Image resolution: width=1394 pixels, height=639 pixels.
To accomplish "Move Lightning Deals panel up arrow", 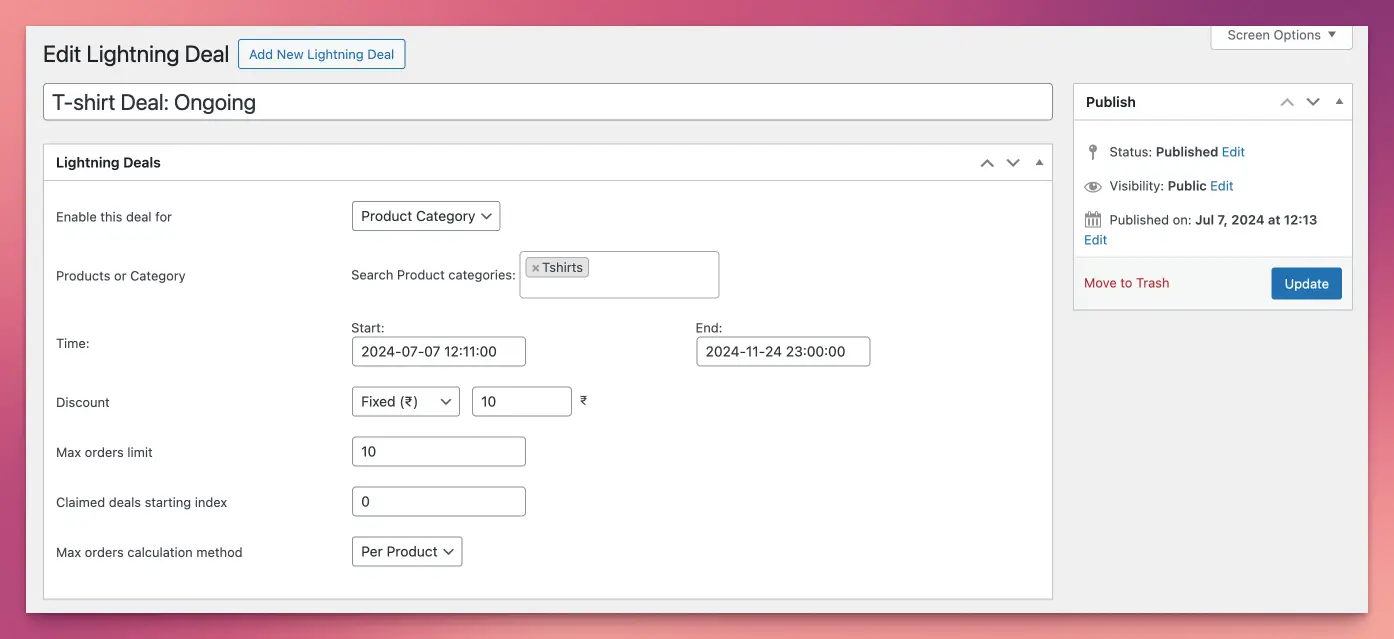I will [x=987, y=163].
